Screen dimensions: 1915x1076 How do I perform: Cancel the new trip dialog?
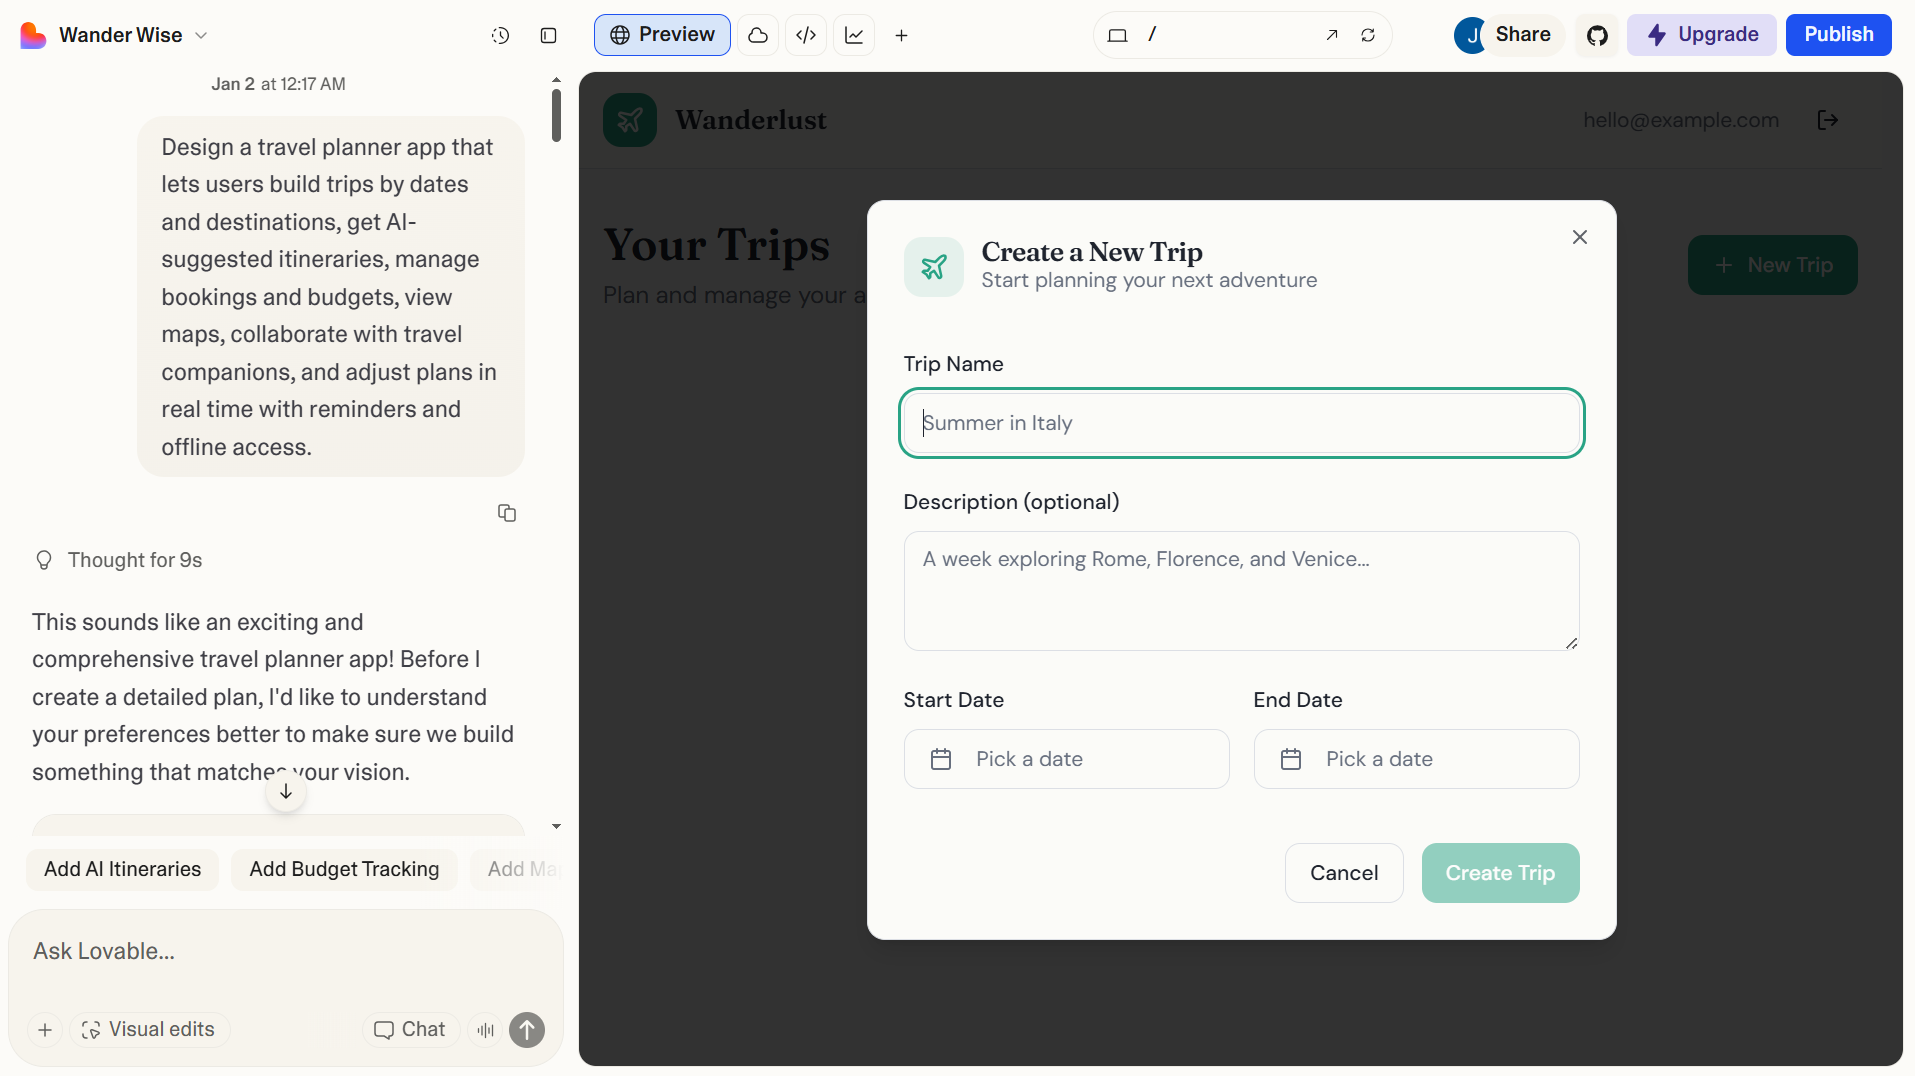1344,873
